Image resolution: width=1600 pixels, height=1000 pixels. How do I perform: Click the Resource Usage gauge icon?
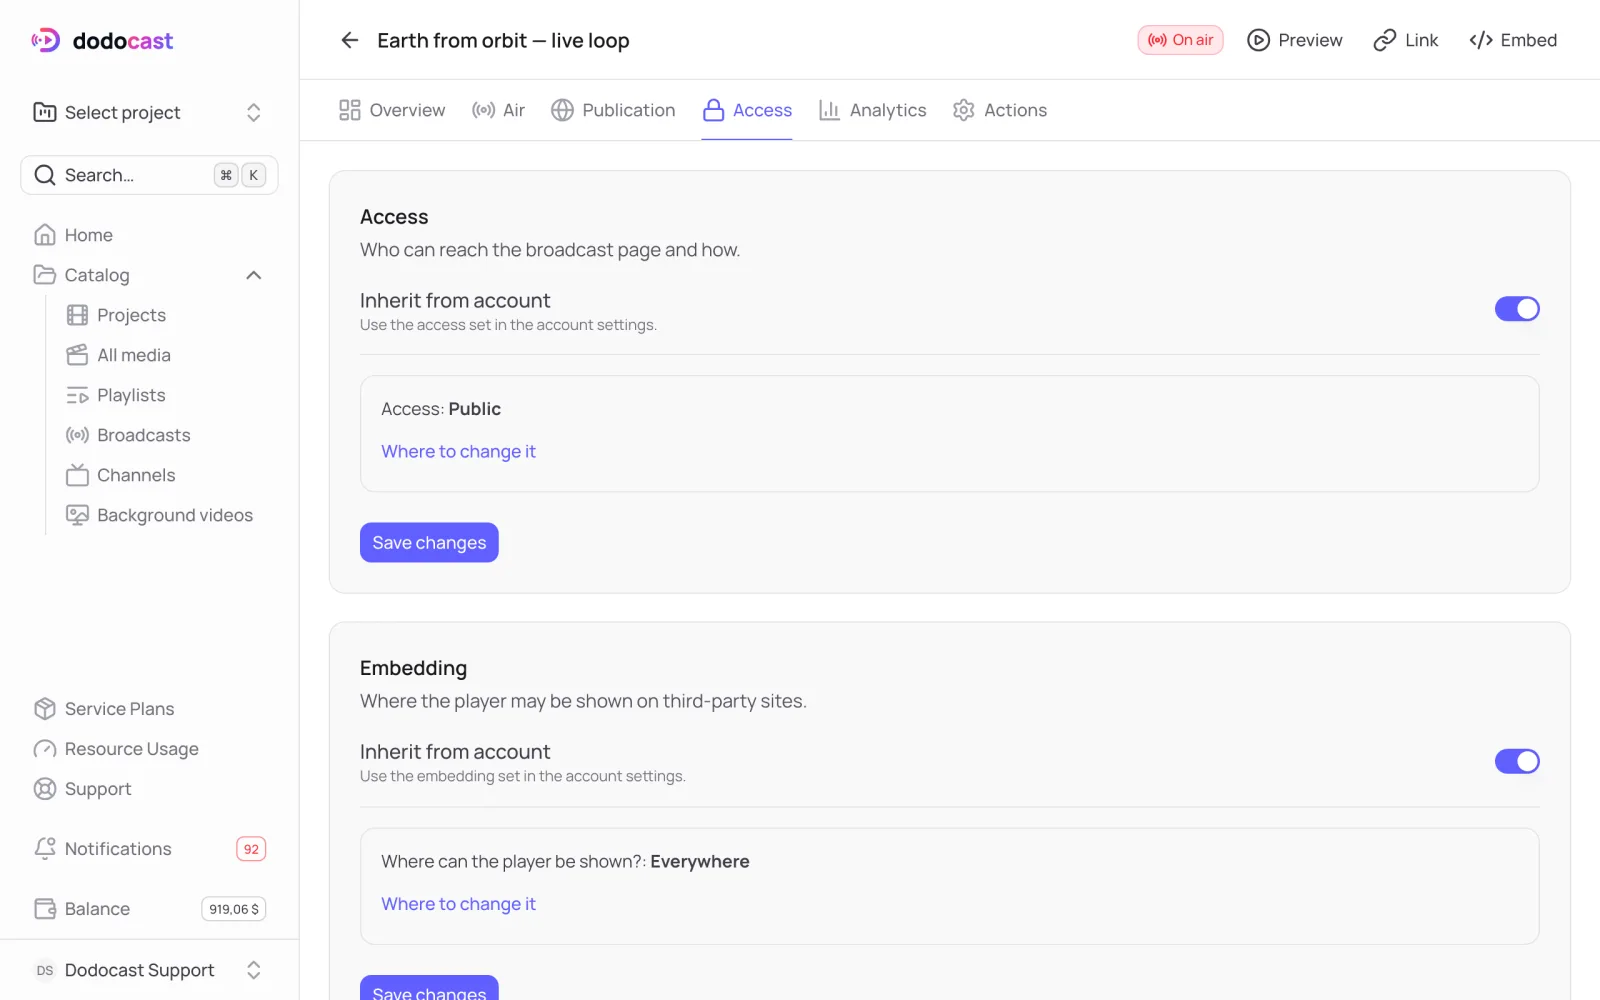pos(45,749)
